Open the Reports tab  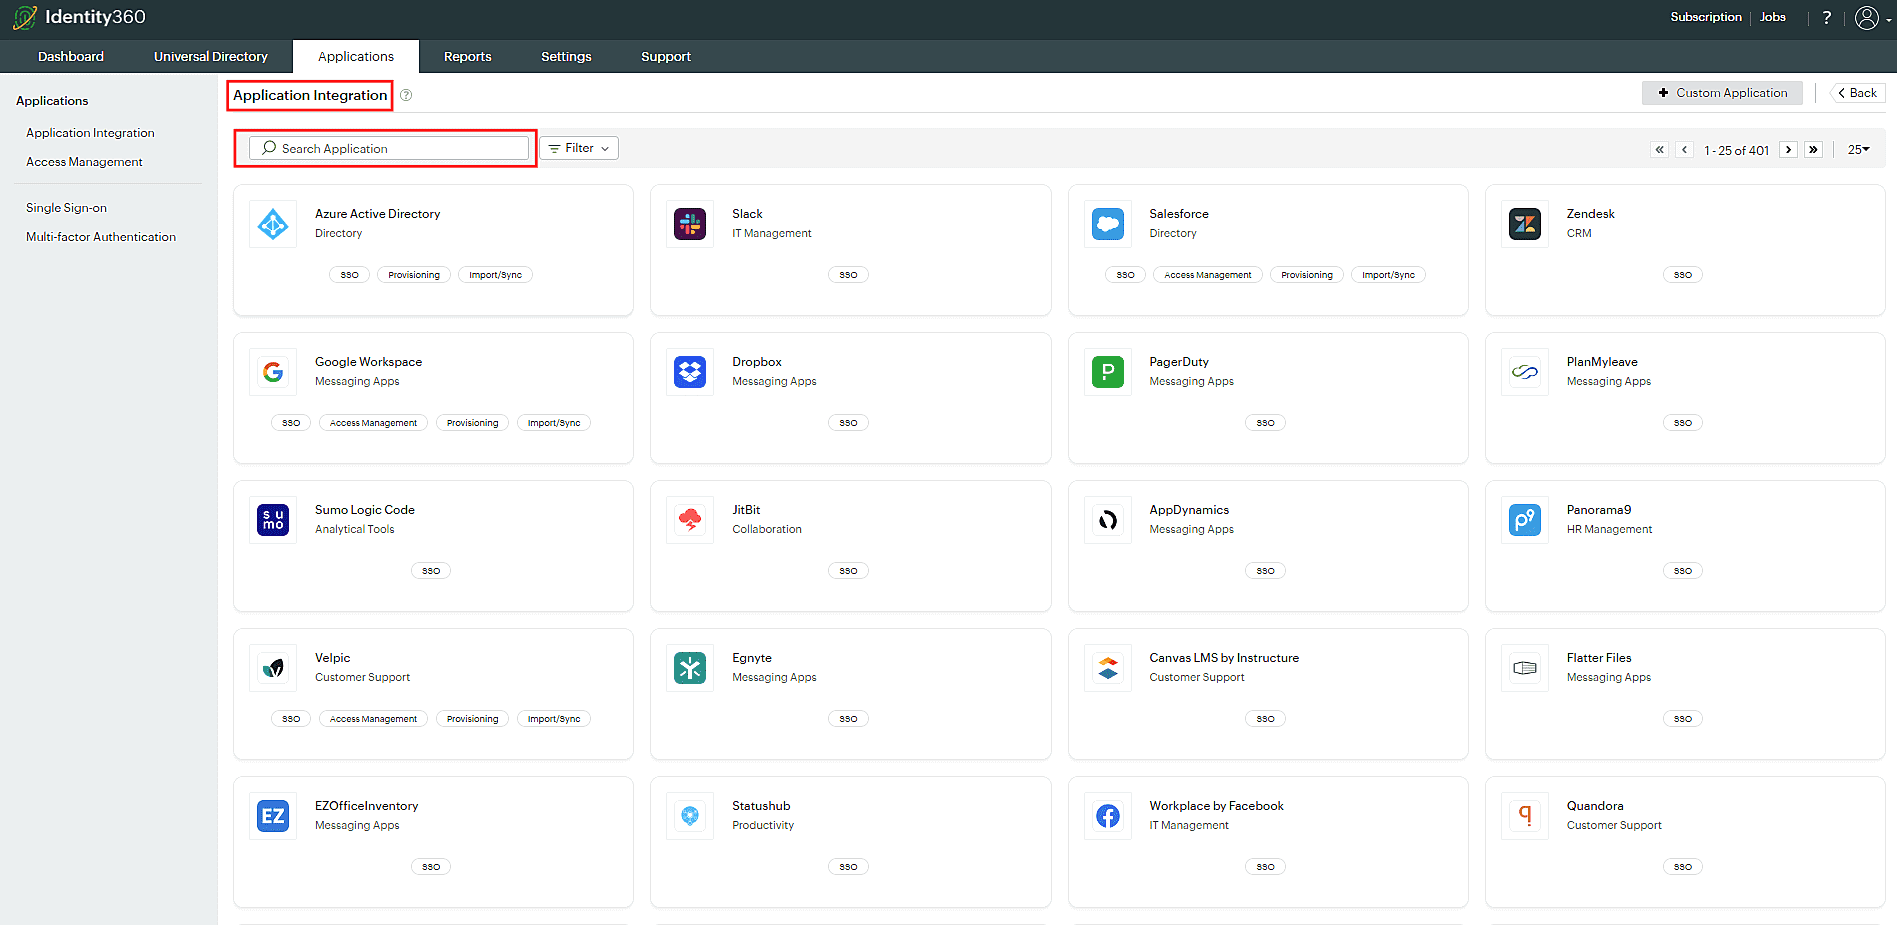(x=468, y=57)
